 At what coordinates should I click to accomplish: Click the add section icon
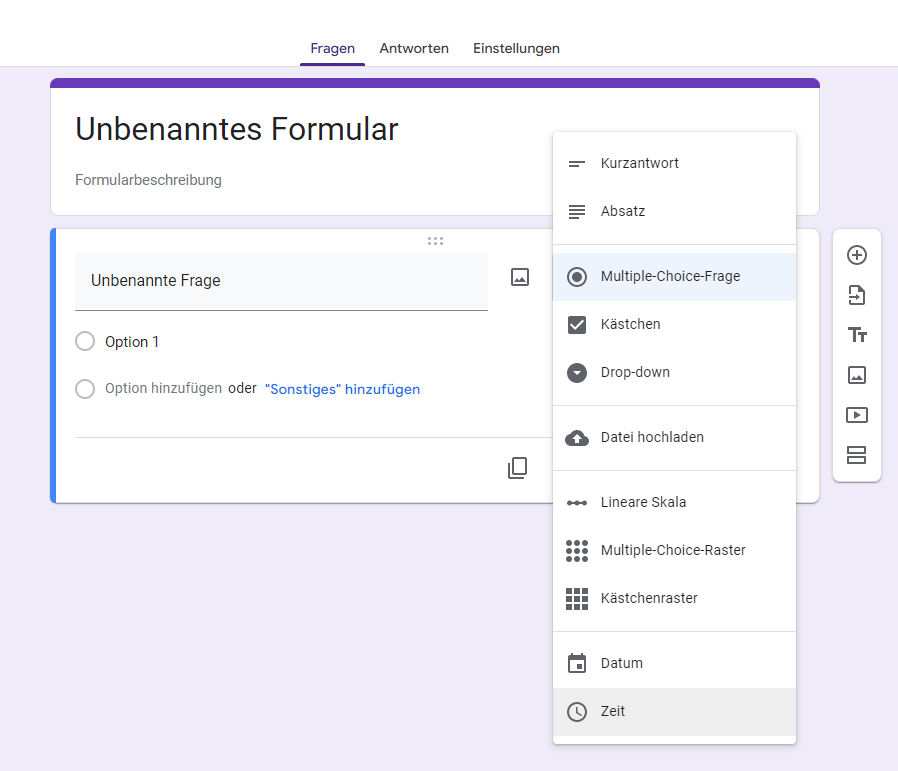(x=856, y=455)
